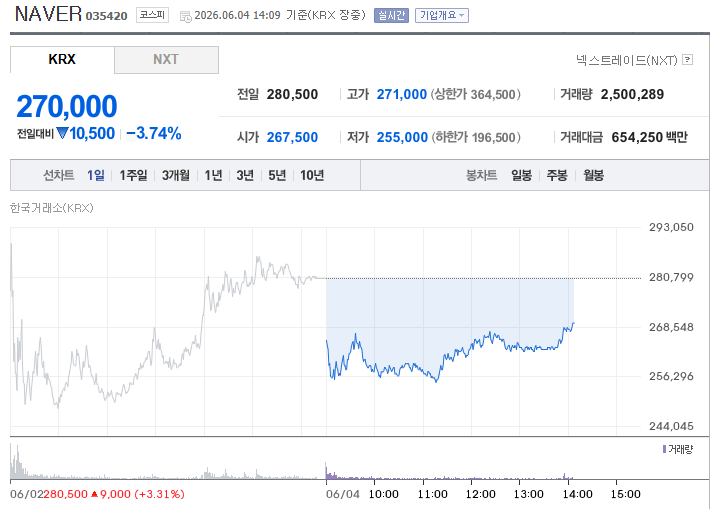Select the 3개월 line chart period
The image size is (710, 509).
176,175
